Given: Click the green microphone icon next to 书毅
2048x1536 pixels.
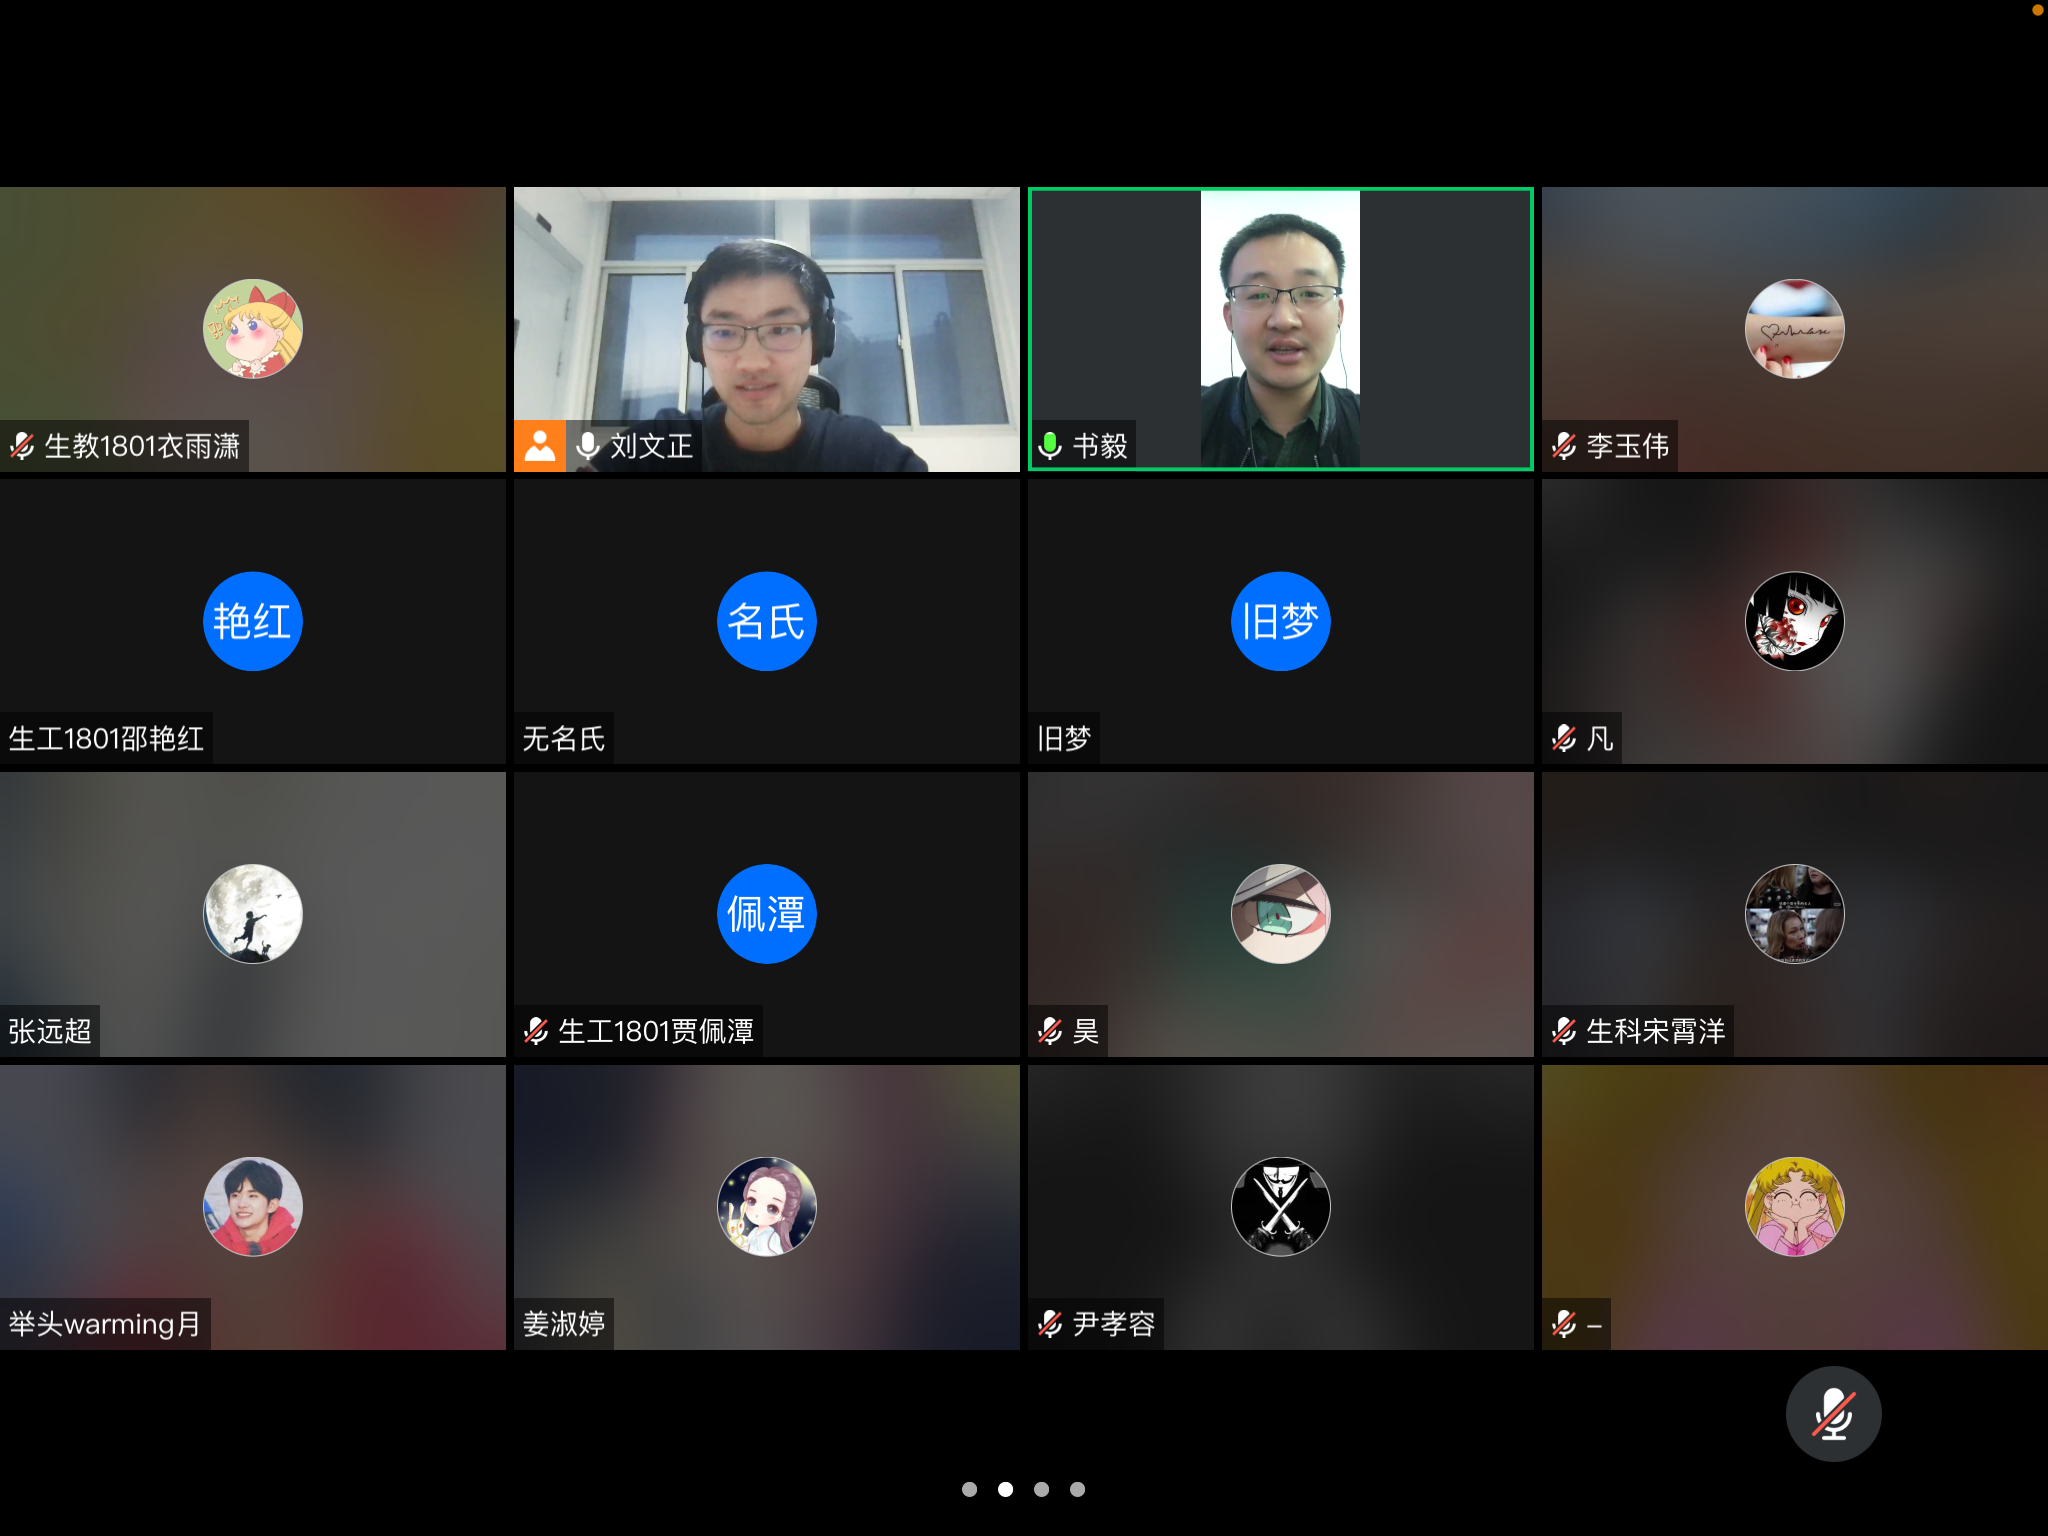Looking at the screenshot, I should 1050,446.
